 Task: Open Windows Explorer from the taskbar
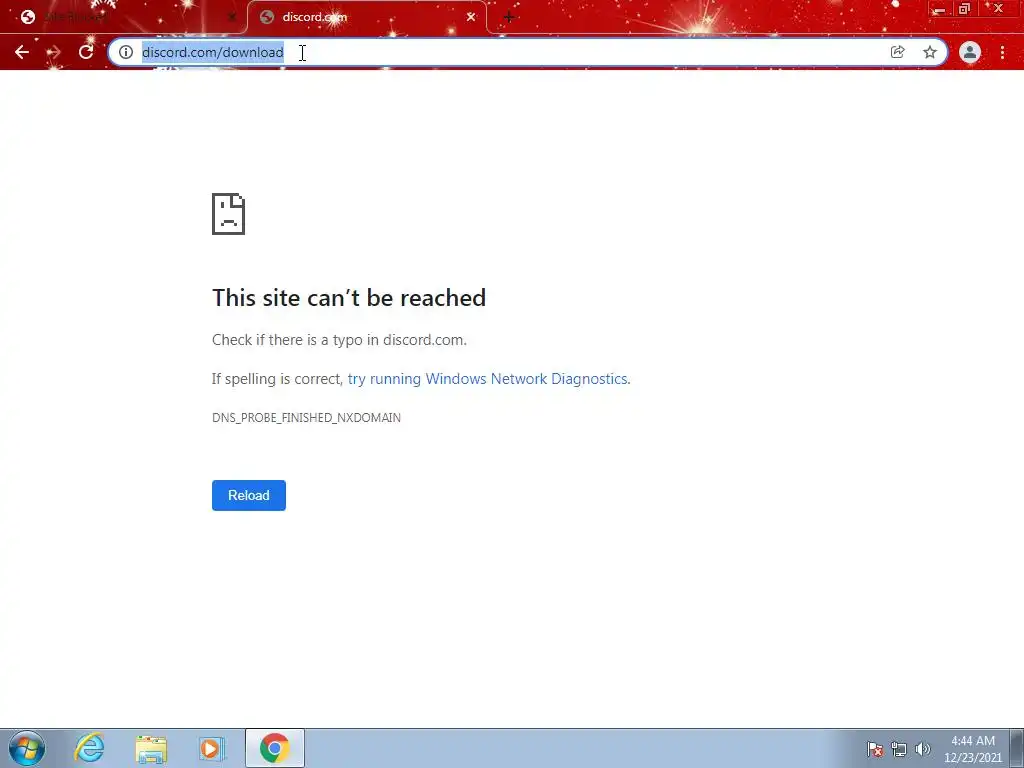(151, 748)
